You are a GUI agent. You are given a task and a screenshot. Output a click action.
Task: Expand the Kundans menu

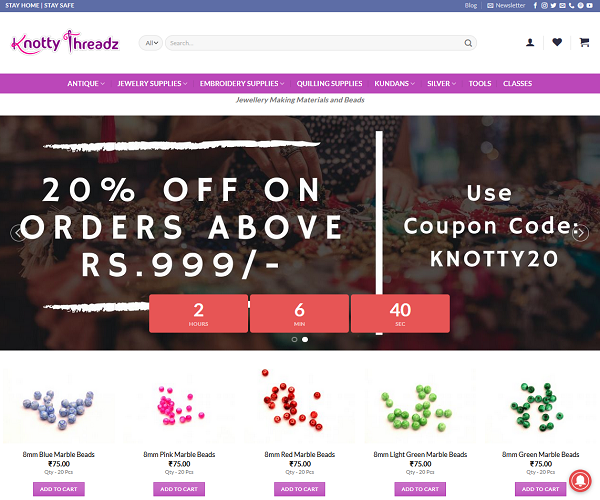click(x=395, y=83)
